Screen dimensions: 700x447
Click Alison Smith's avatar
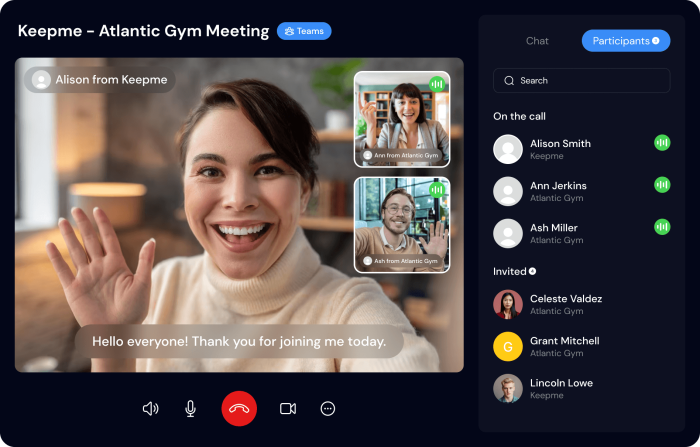point(508,149)
